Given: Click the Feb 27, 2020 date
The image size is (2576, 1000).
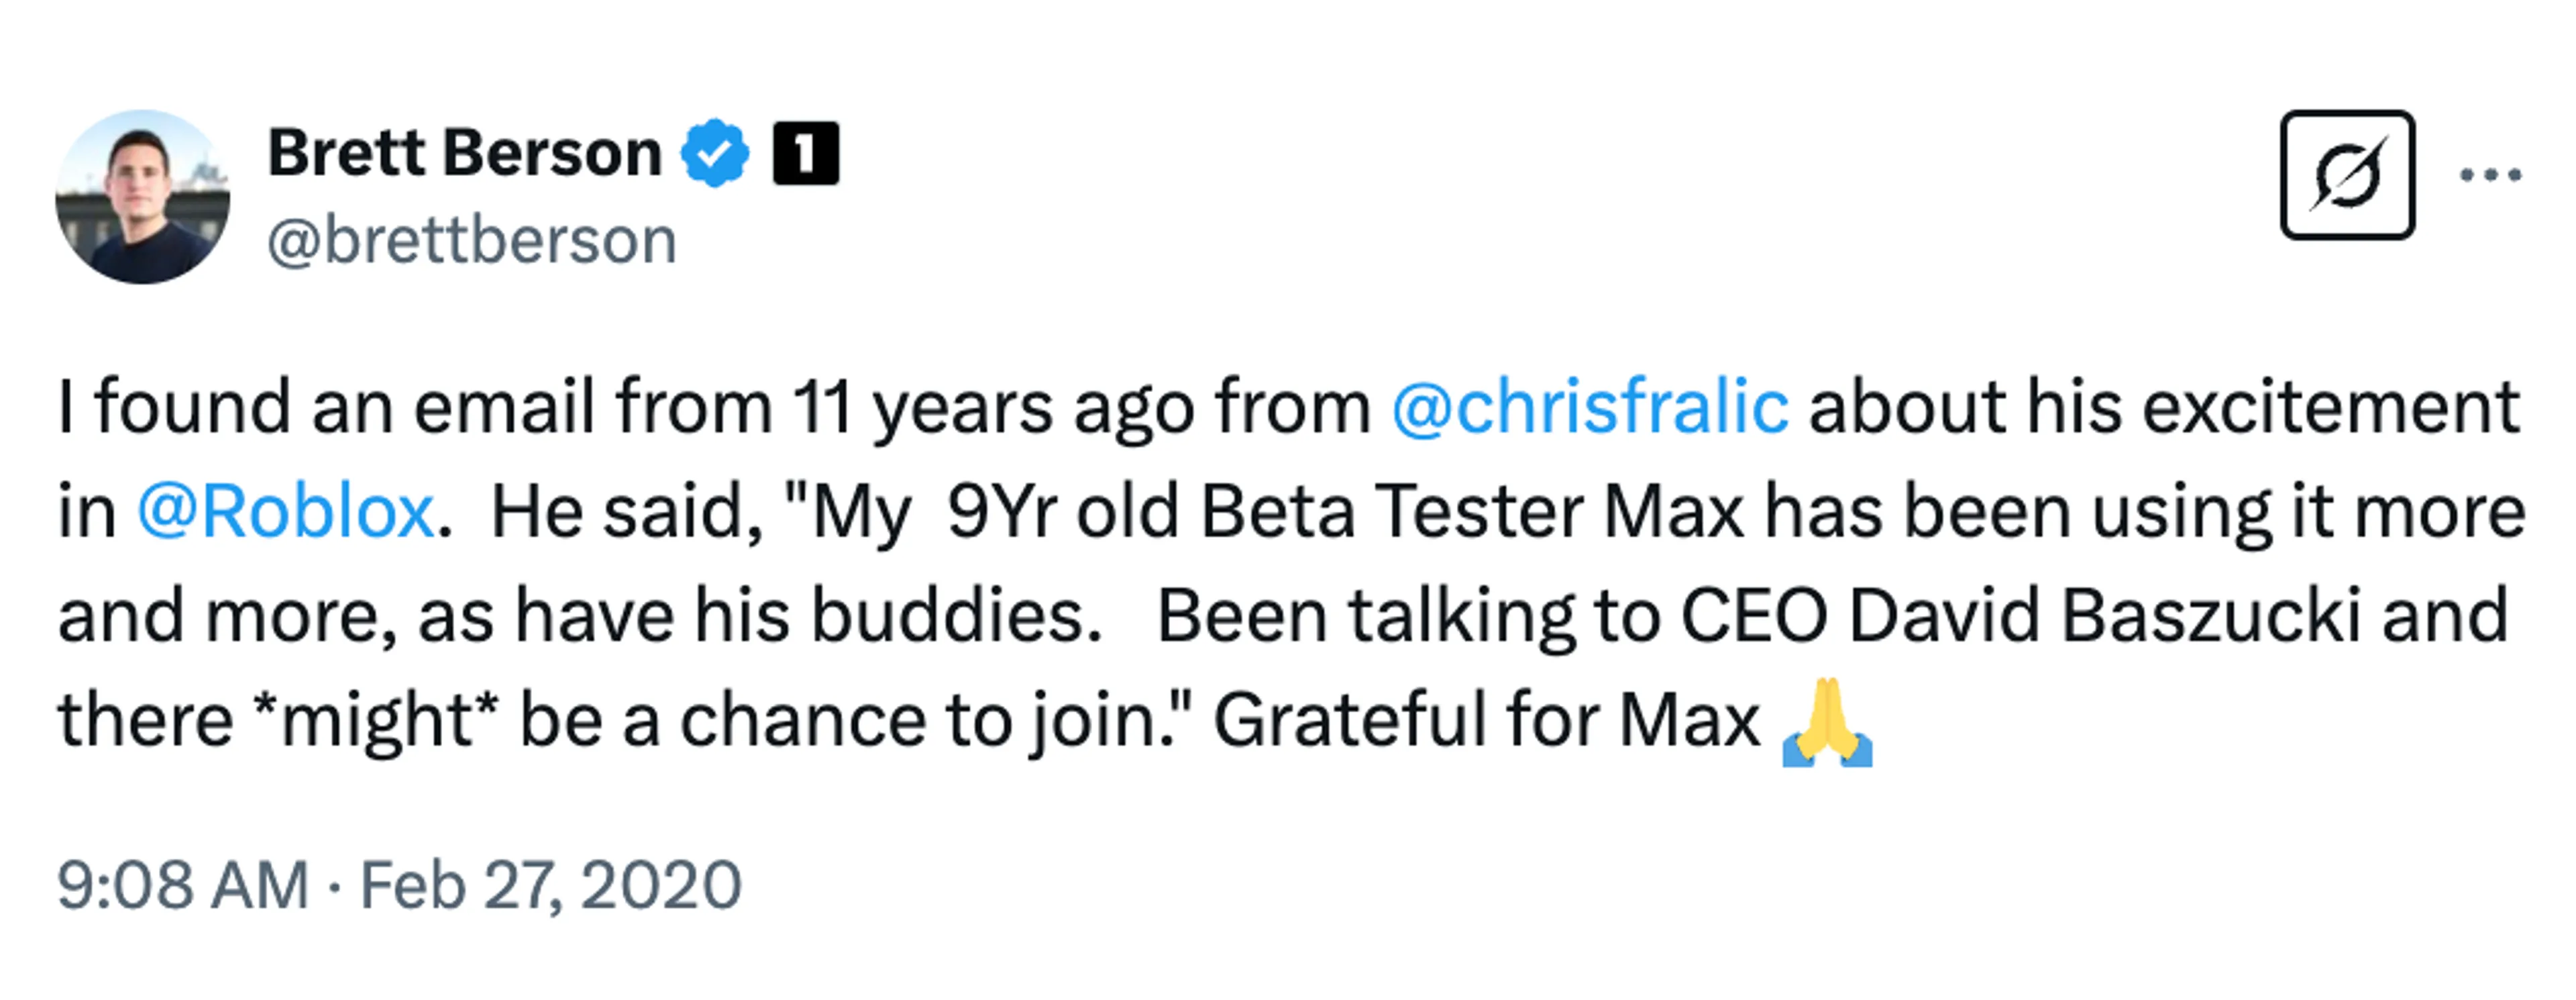Looking at the screenshot, I should click(x=550, y=886).
